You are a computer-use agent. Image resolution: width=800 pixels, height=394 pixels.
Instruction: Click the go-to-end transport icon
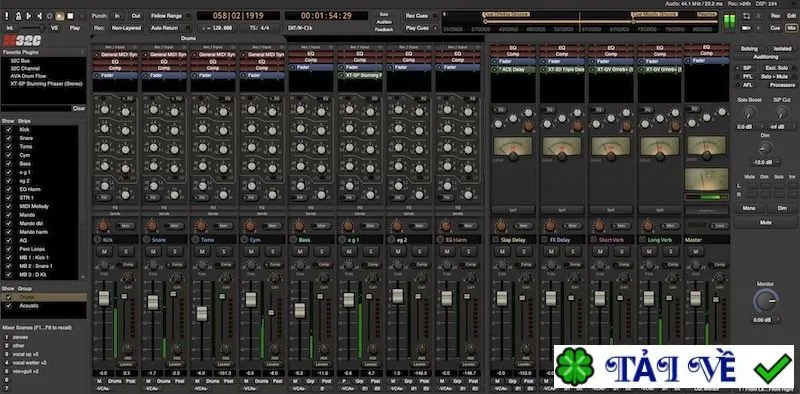[39, 16]
